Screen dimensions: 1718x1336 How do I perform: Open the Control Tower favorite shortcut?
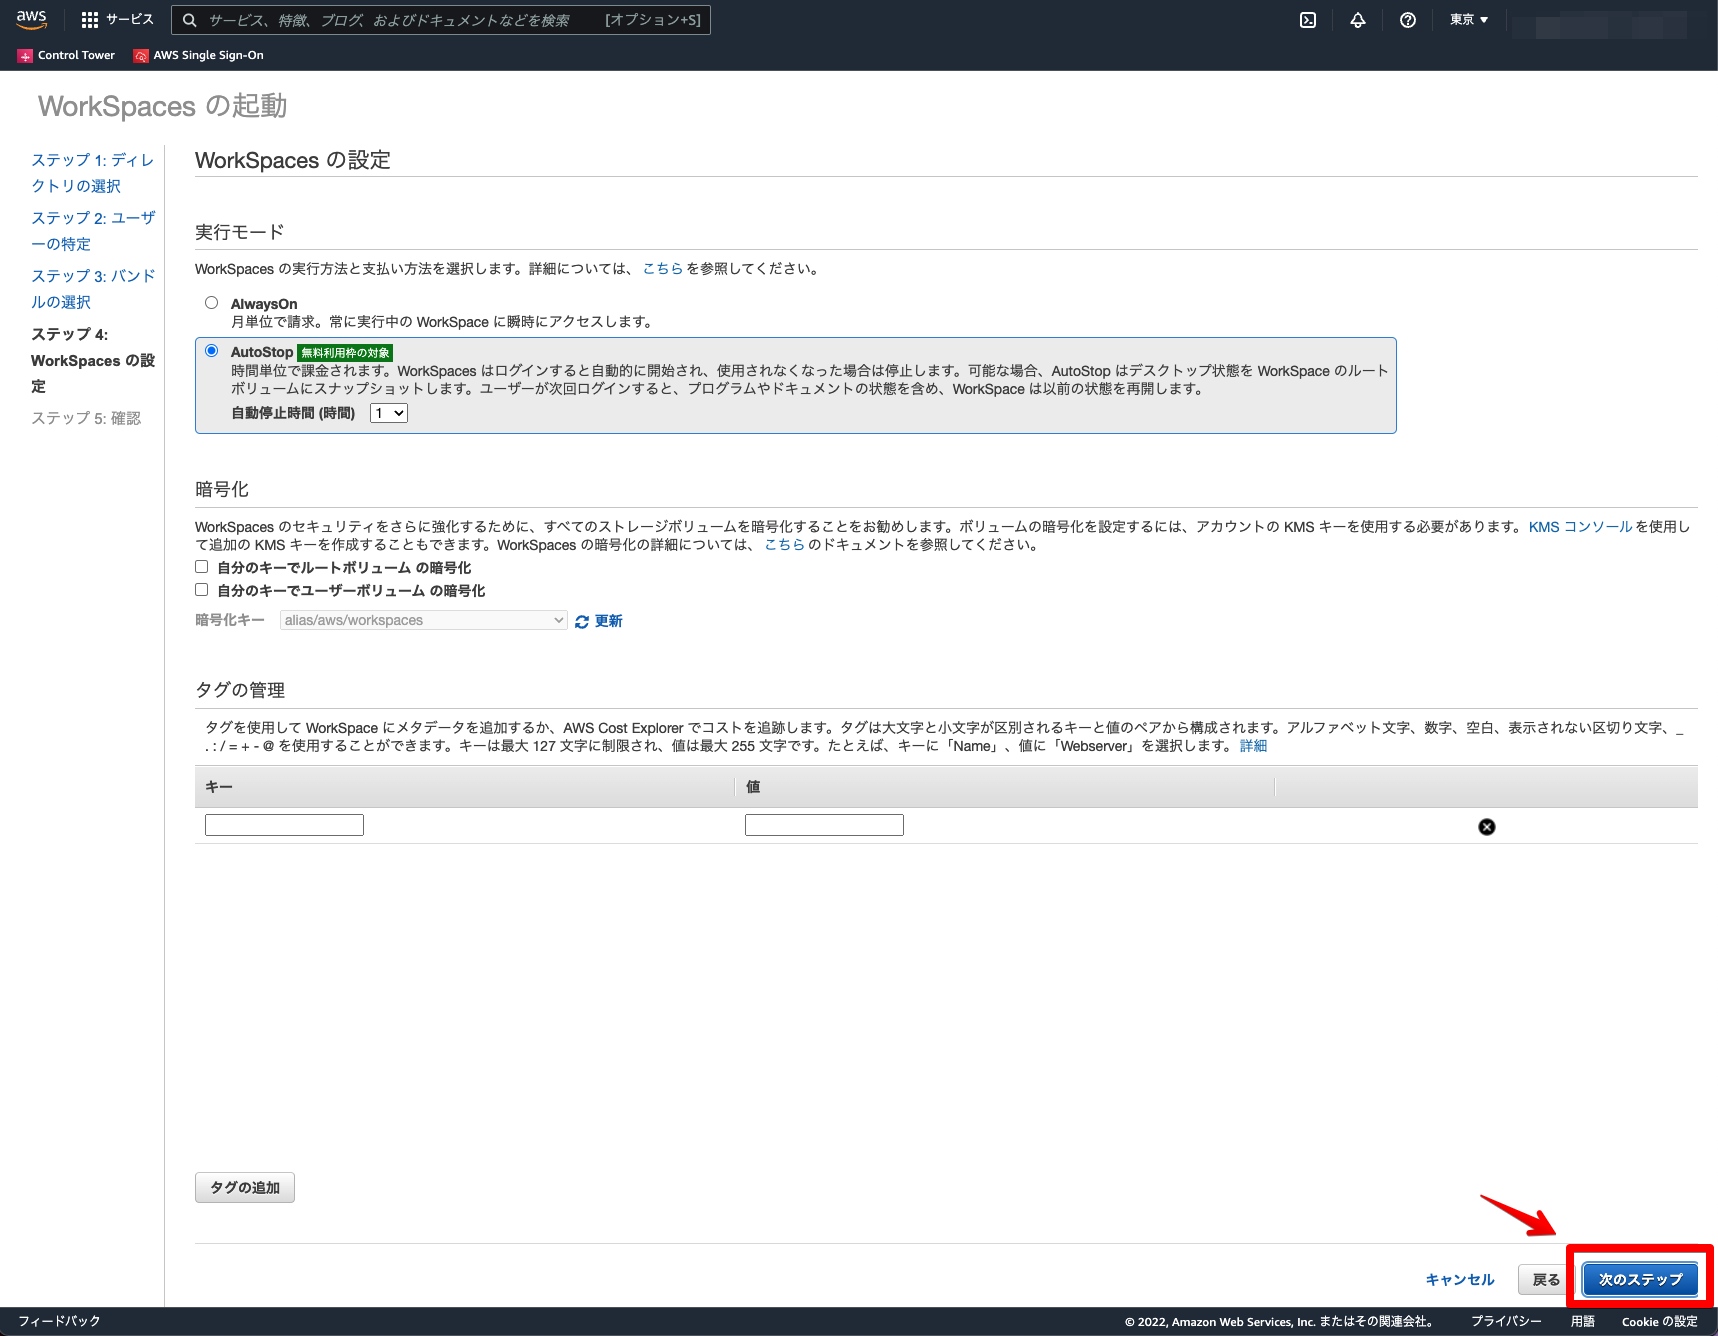[66, 55]
